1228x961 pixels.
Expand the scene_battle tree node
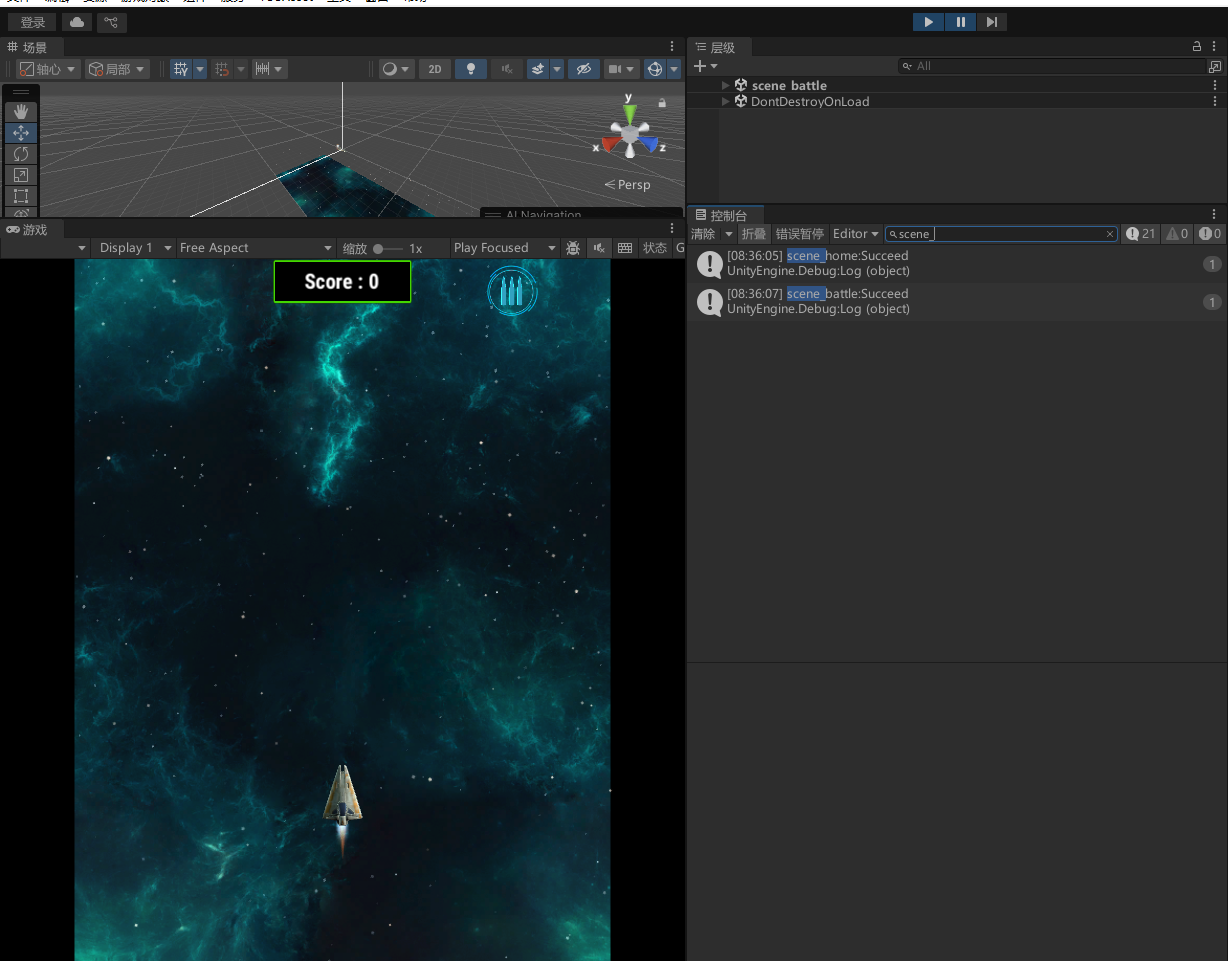[726, 86]
